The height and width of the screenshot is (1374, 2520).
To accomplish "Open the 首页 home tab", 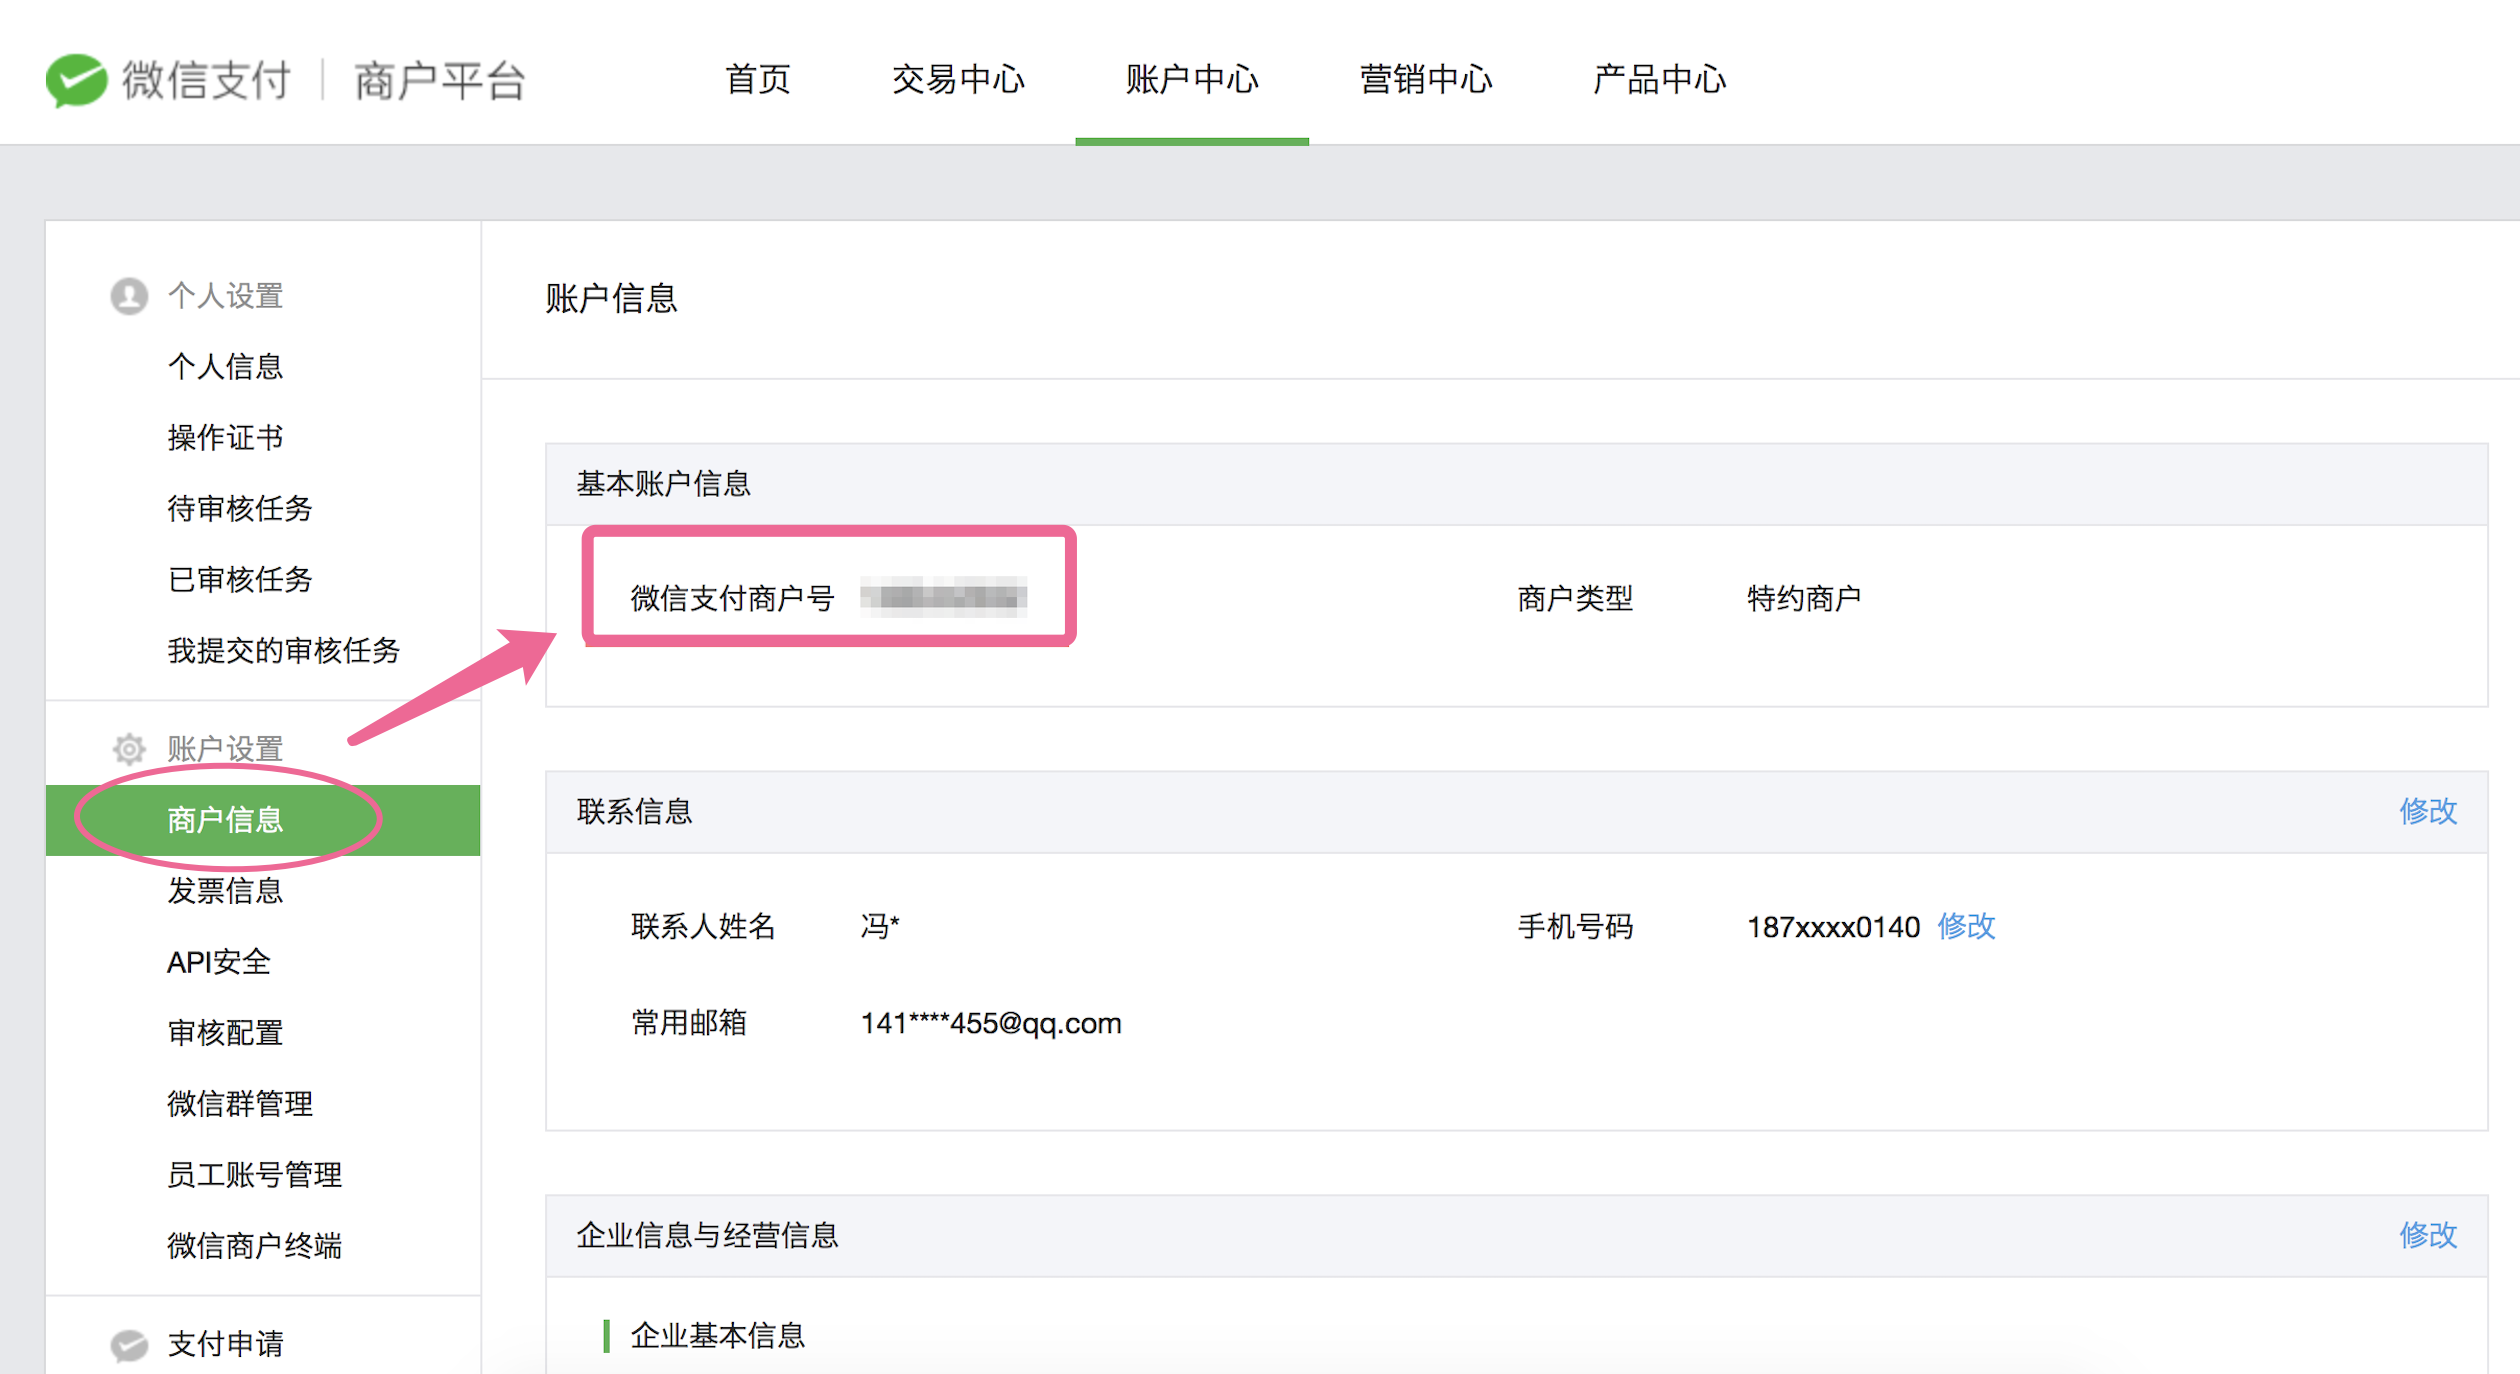I will click(x=757, y=79).
